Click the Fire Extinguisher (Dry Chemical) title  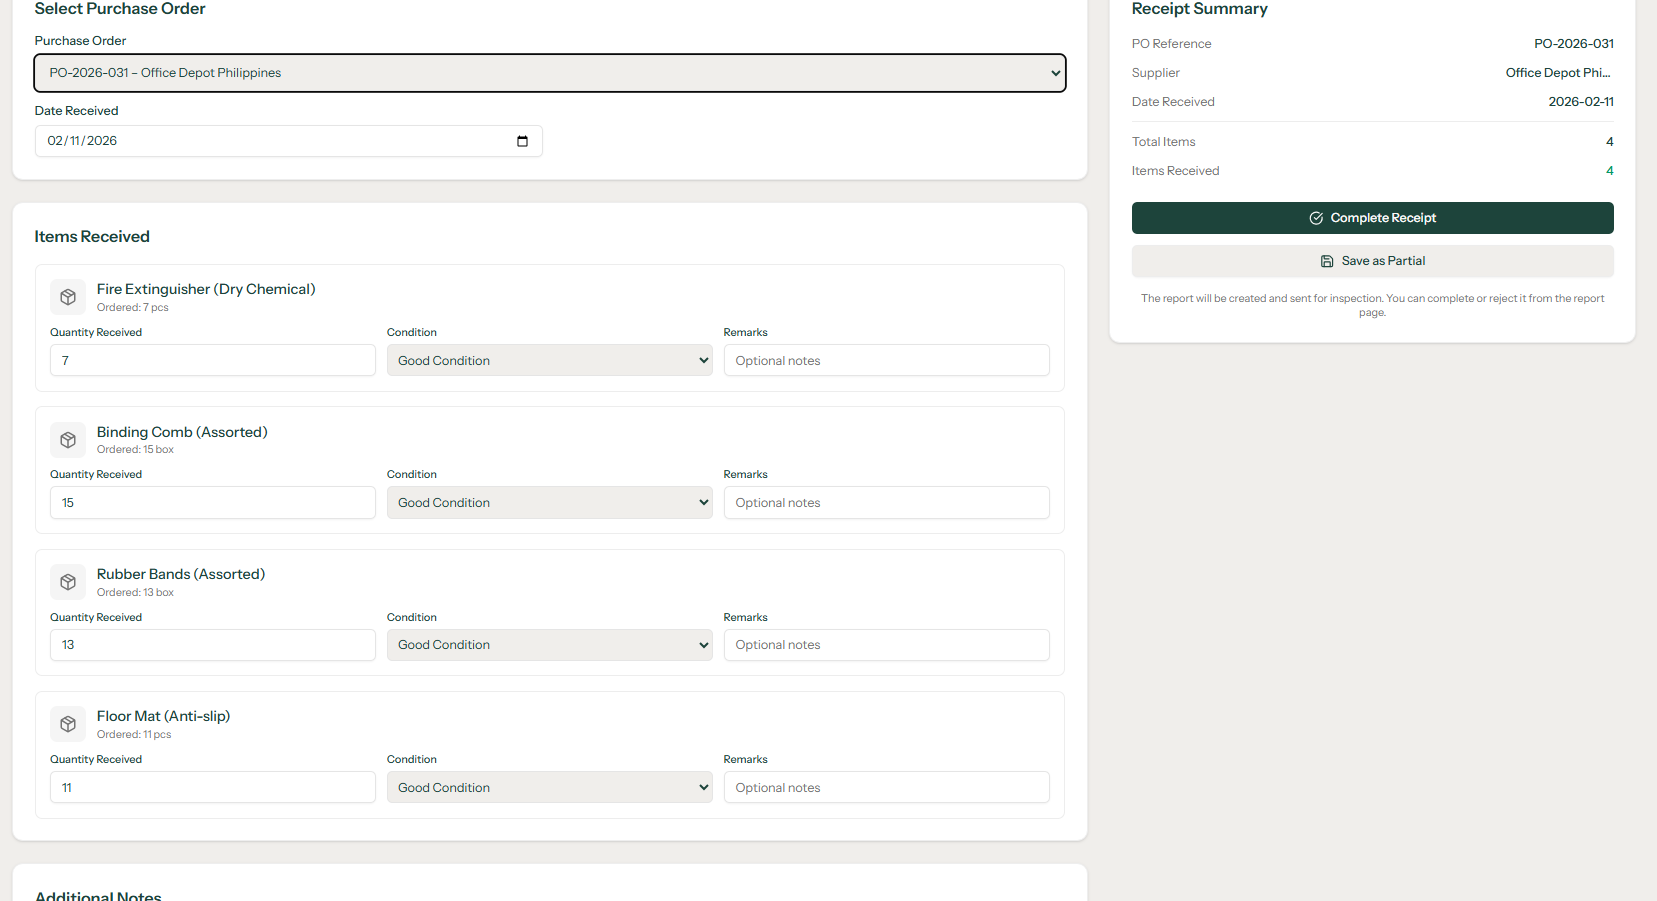coord(206,289)
